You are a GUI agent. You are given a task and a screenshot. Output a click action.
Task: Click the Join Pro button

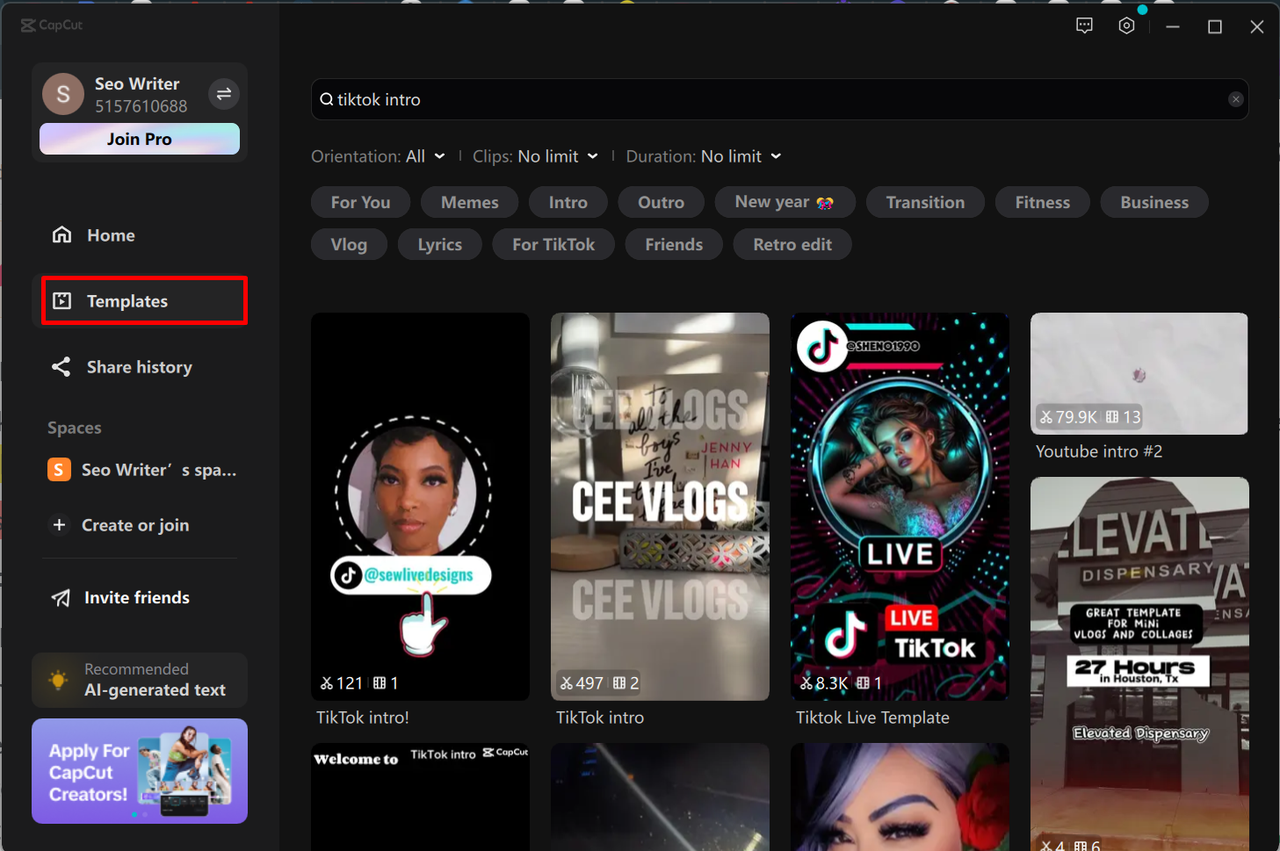pos(138,139)
